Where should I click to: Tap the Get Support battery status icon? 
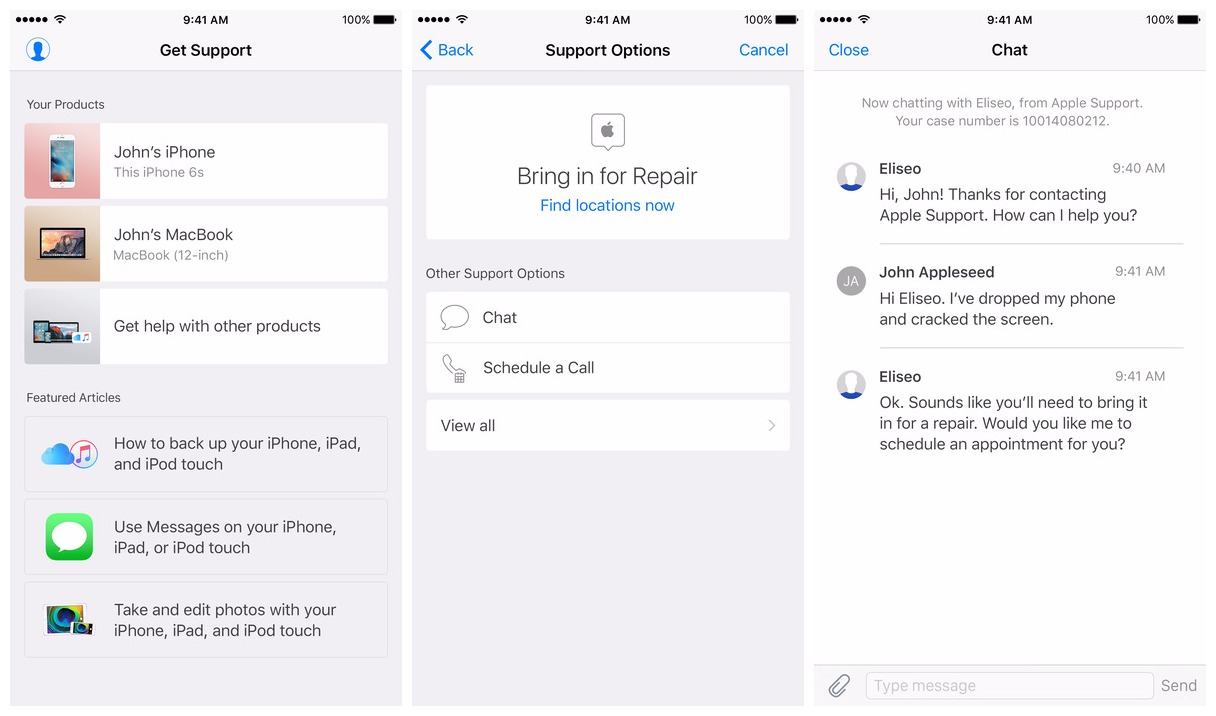tap(385, 20)
